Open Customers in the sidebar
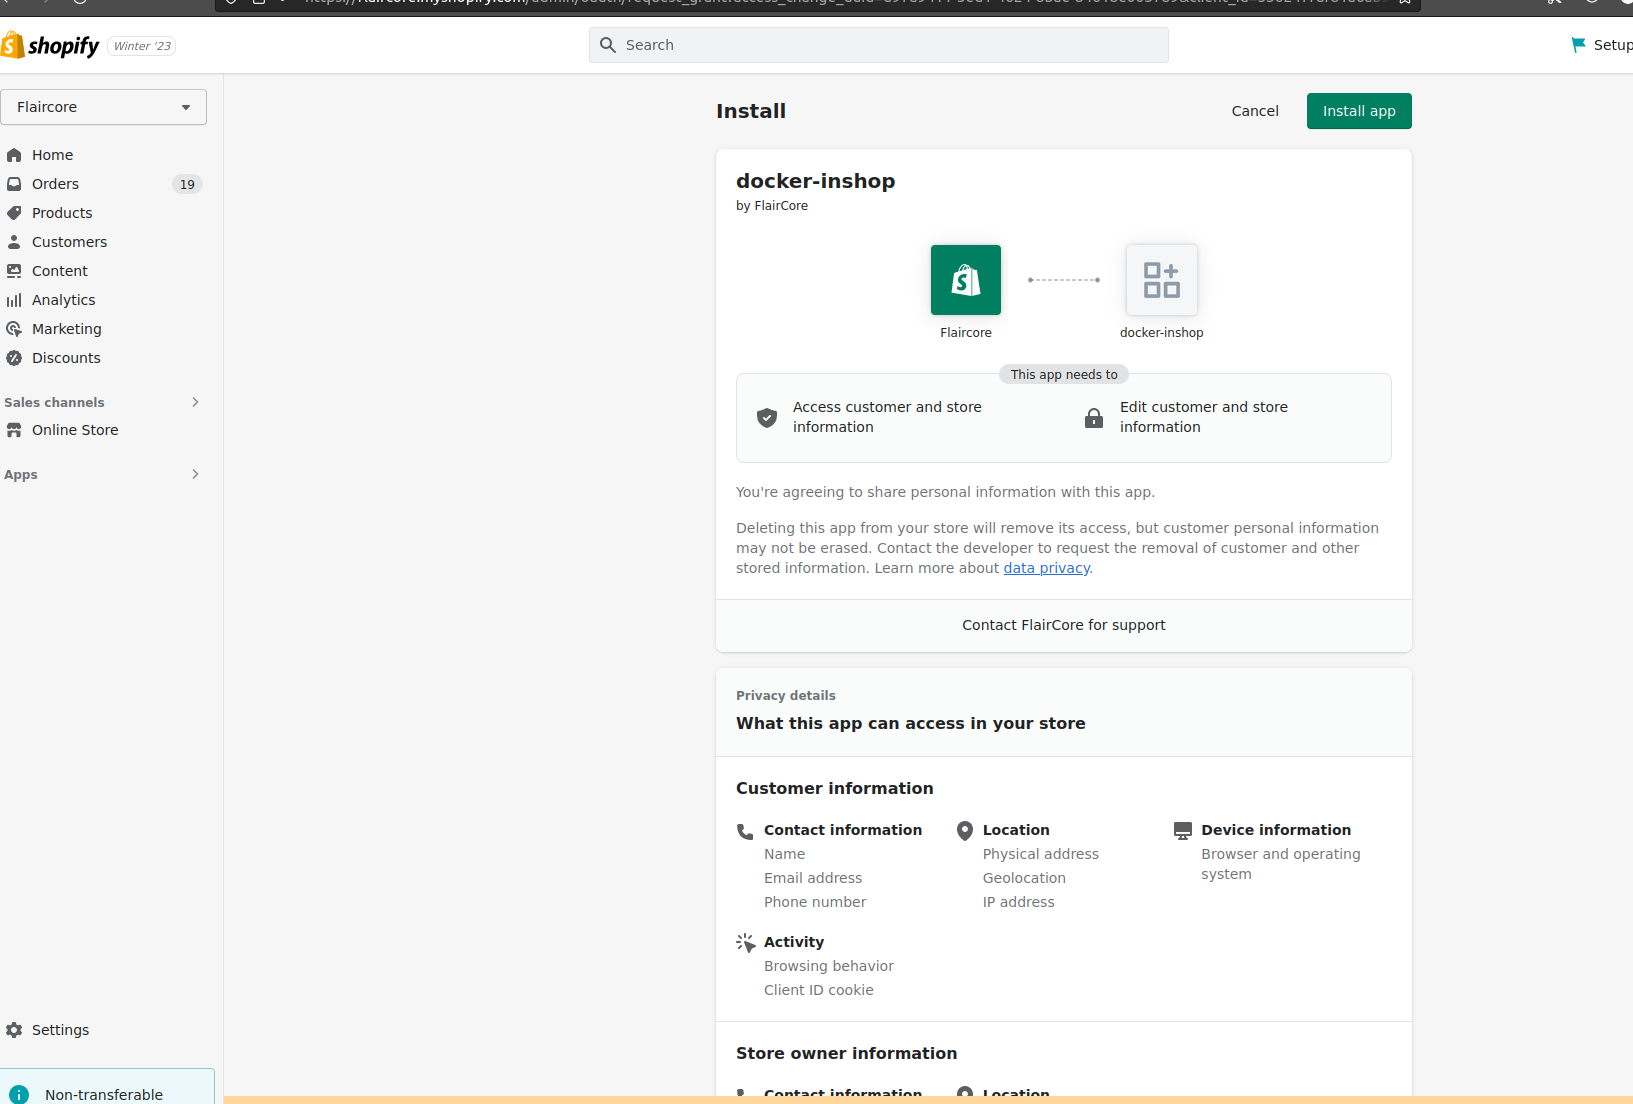Screen dimensions: 1633x1104 (69, 242)
